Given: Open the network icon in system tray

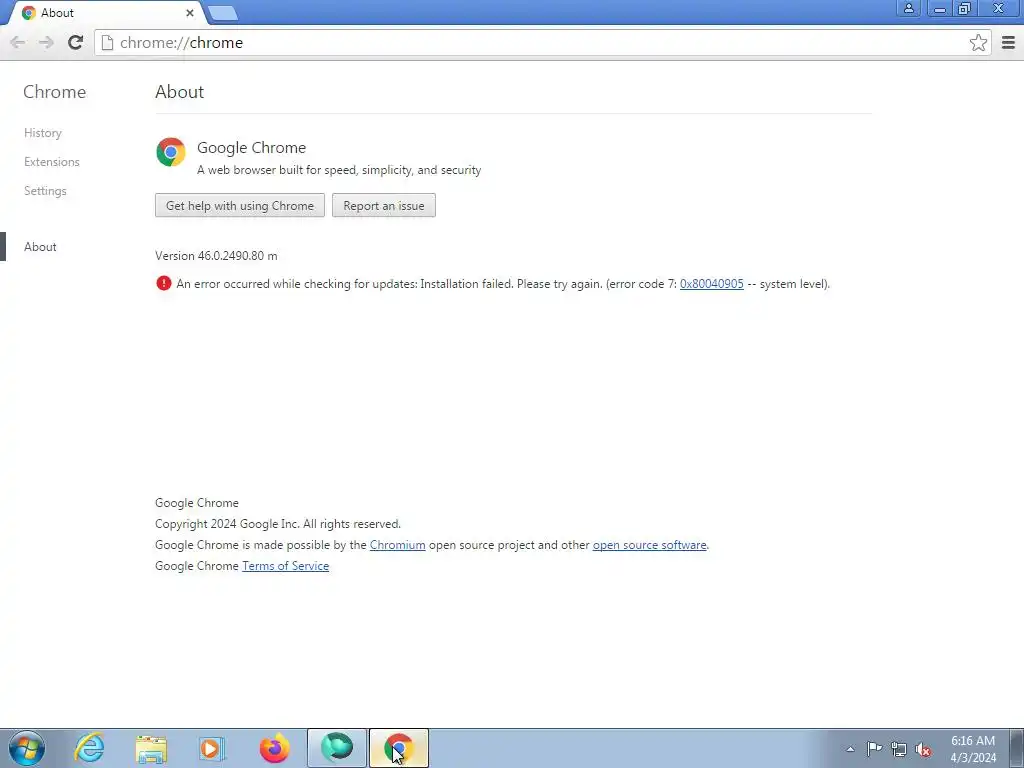Looking at the screenshot, I should coord(899,749).
